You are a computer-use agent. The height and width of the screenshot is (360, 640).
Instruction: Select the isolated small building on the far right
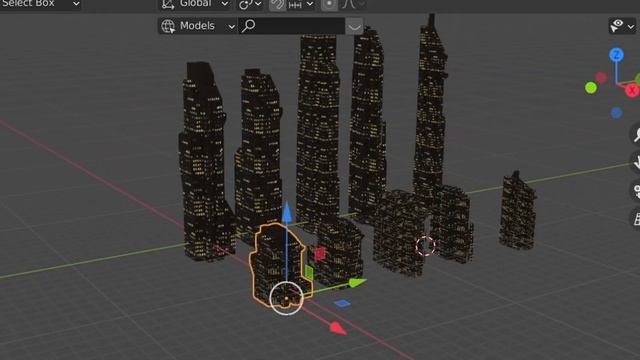click(x=518, y=212)
